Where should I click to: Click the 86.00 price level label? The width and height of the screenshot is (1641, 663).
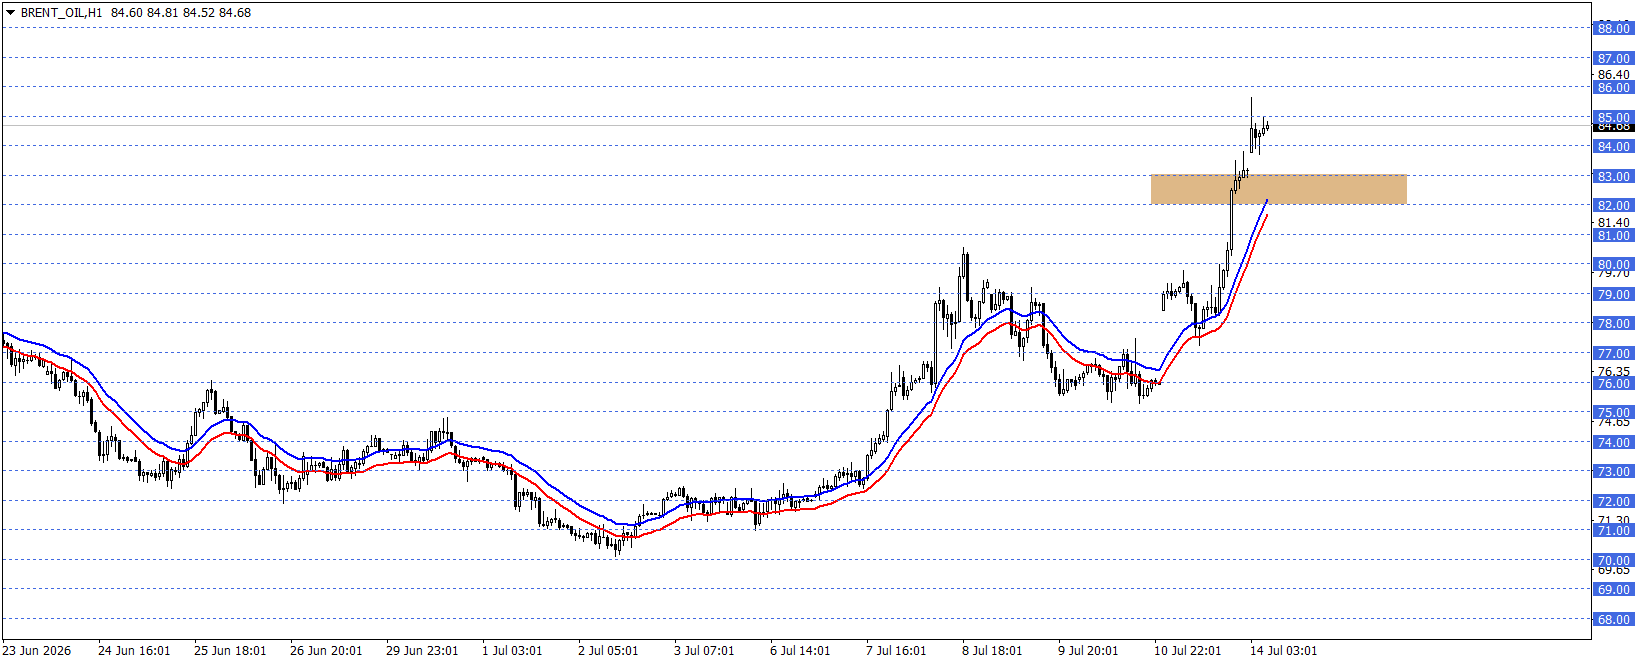(x=1613, y=88)
